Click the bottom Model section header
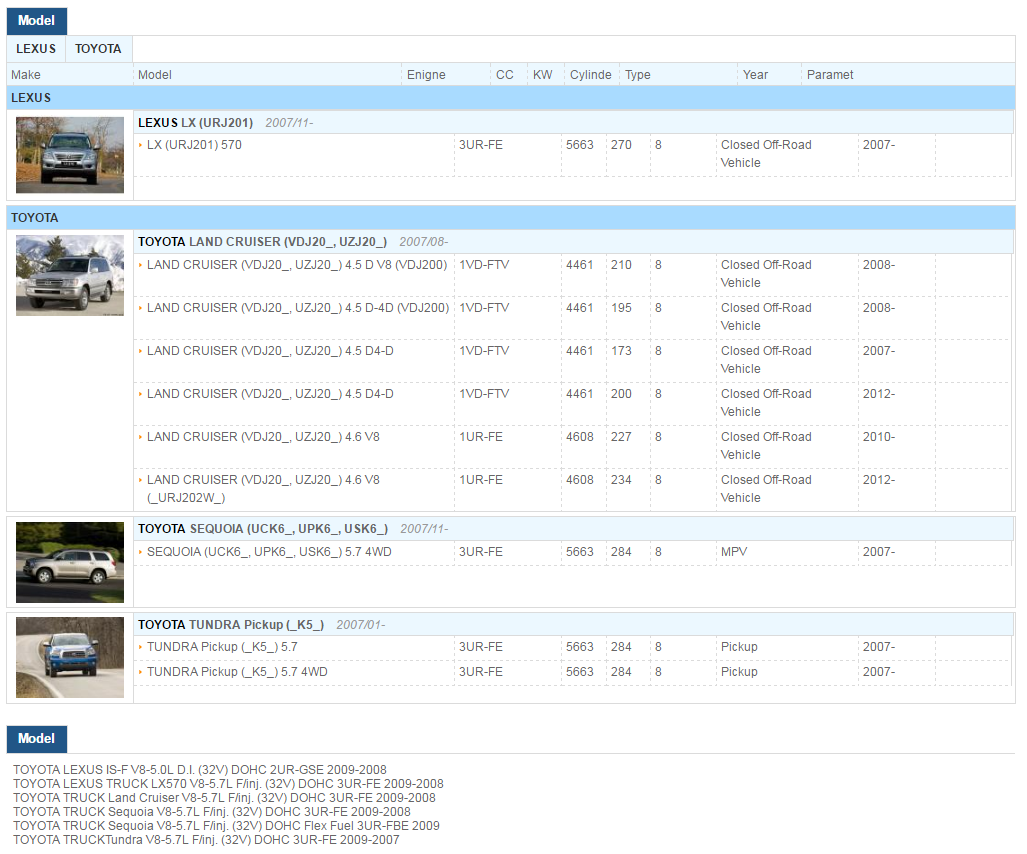The image size is (1027, 854). [37, 739]
